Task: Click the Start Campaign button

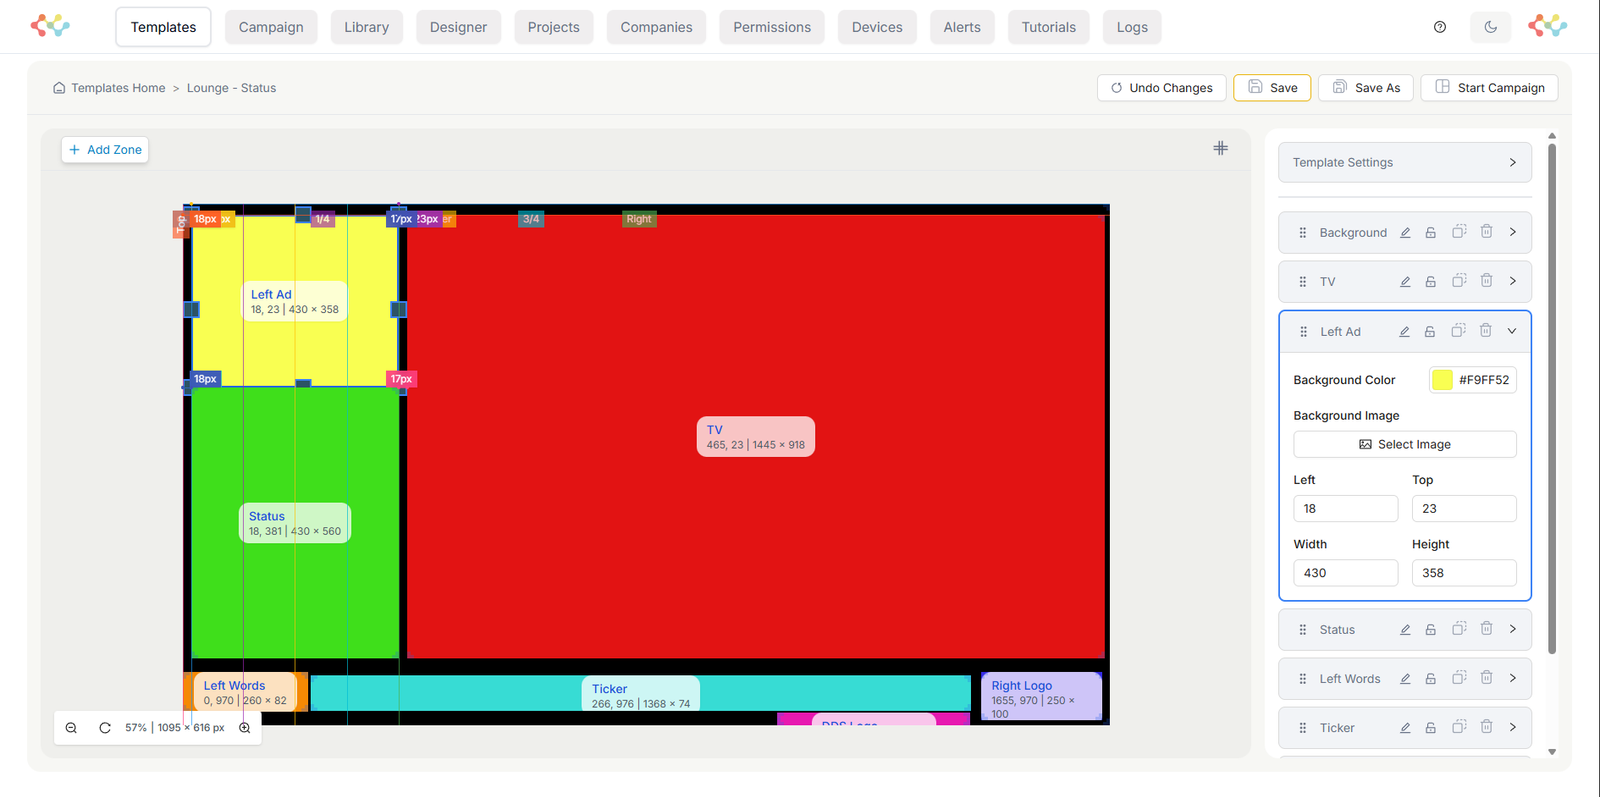Action: [x=1489, y=88]
